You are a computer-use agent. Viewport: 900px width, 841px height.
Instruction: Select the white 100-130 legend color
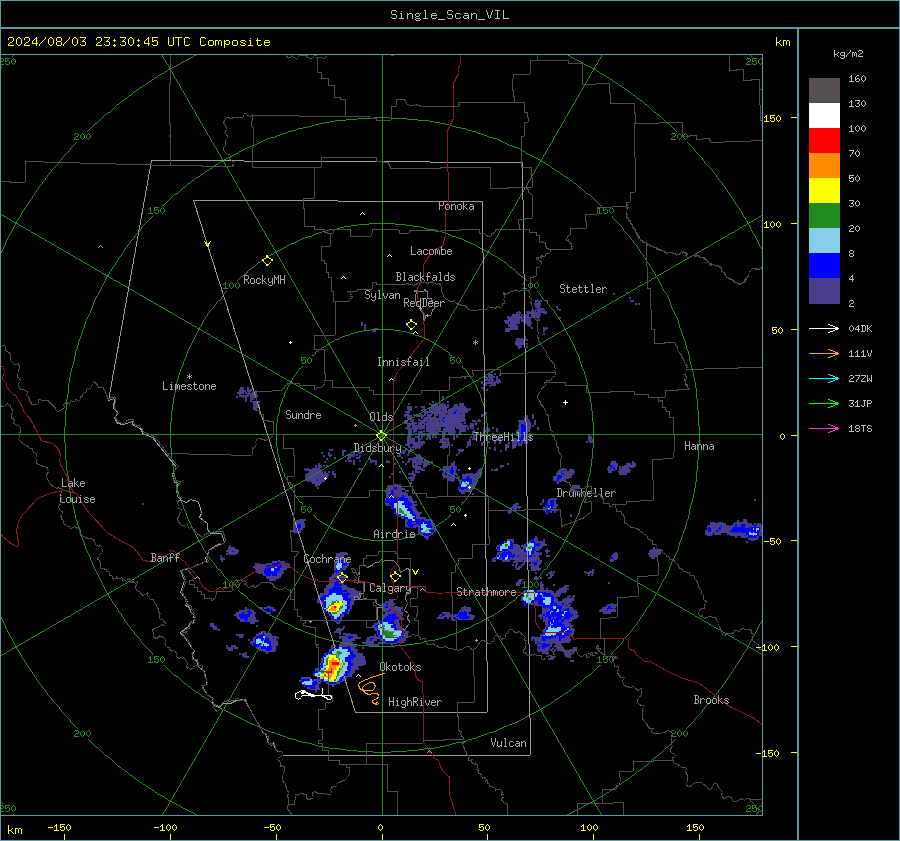[824, 116]
